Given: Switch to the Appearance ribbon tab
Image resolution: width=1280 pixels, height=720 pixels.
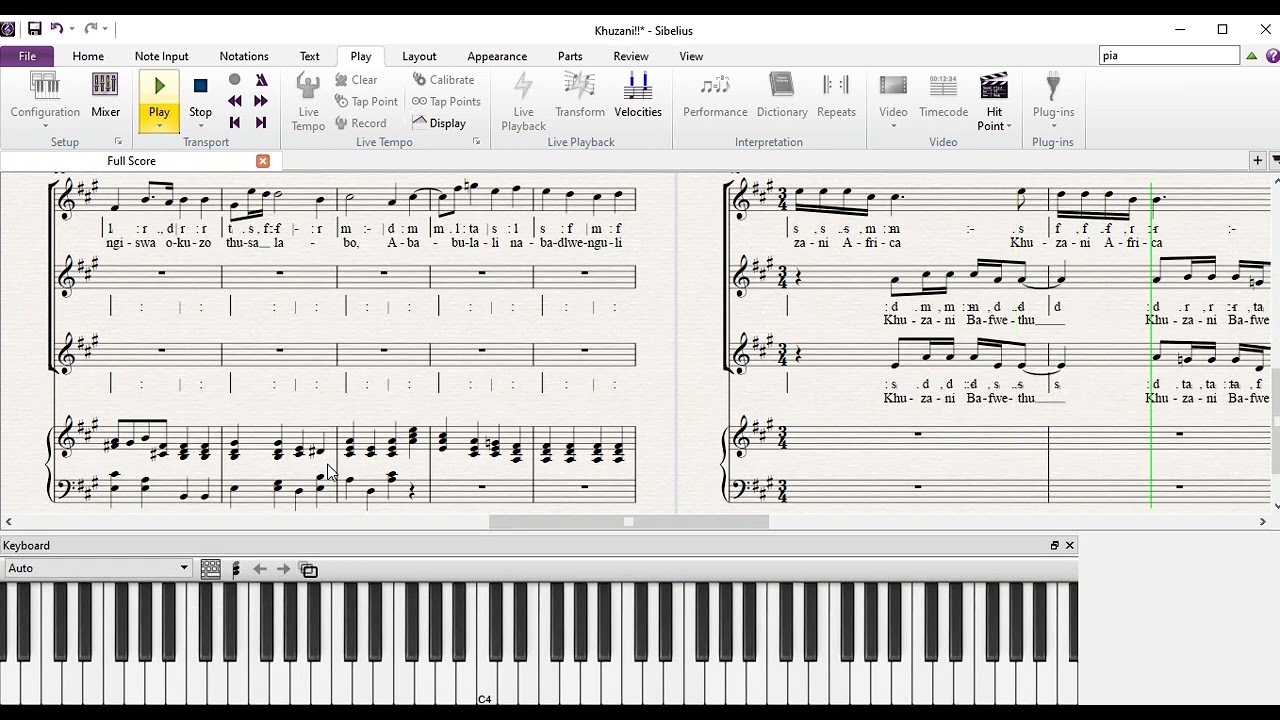Looking at the screenshot, I should (x=497, y=56).
